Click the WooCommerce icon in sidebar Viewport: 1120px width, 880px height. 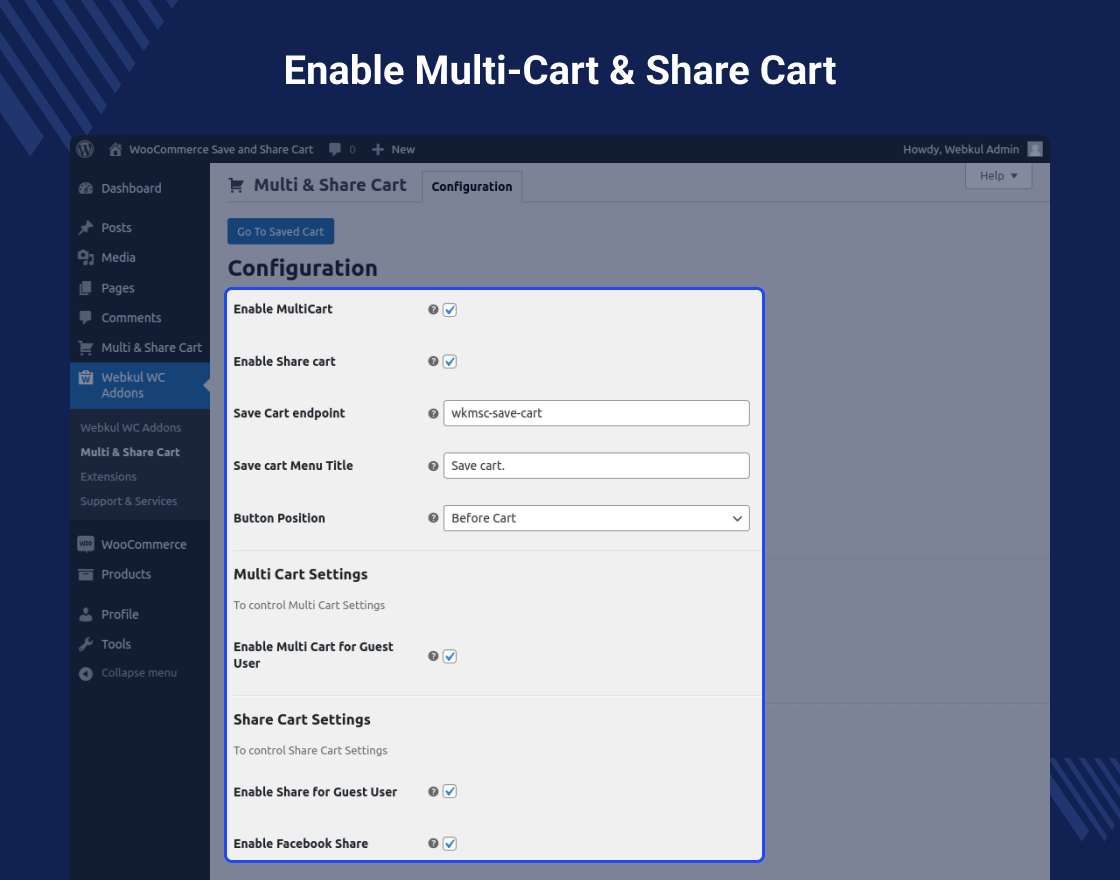[86, 544]
